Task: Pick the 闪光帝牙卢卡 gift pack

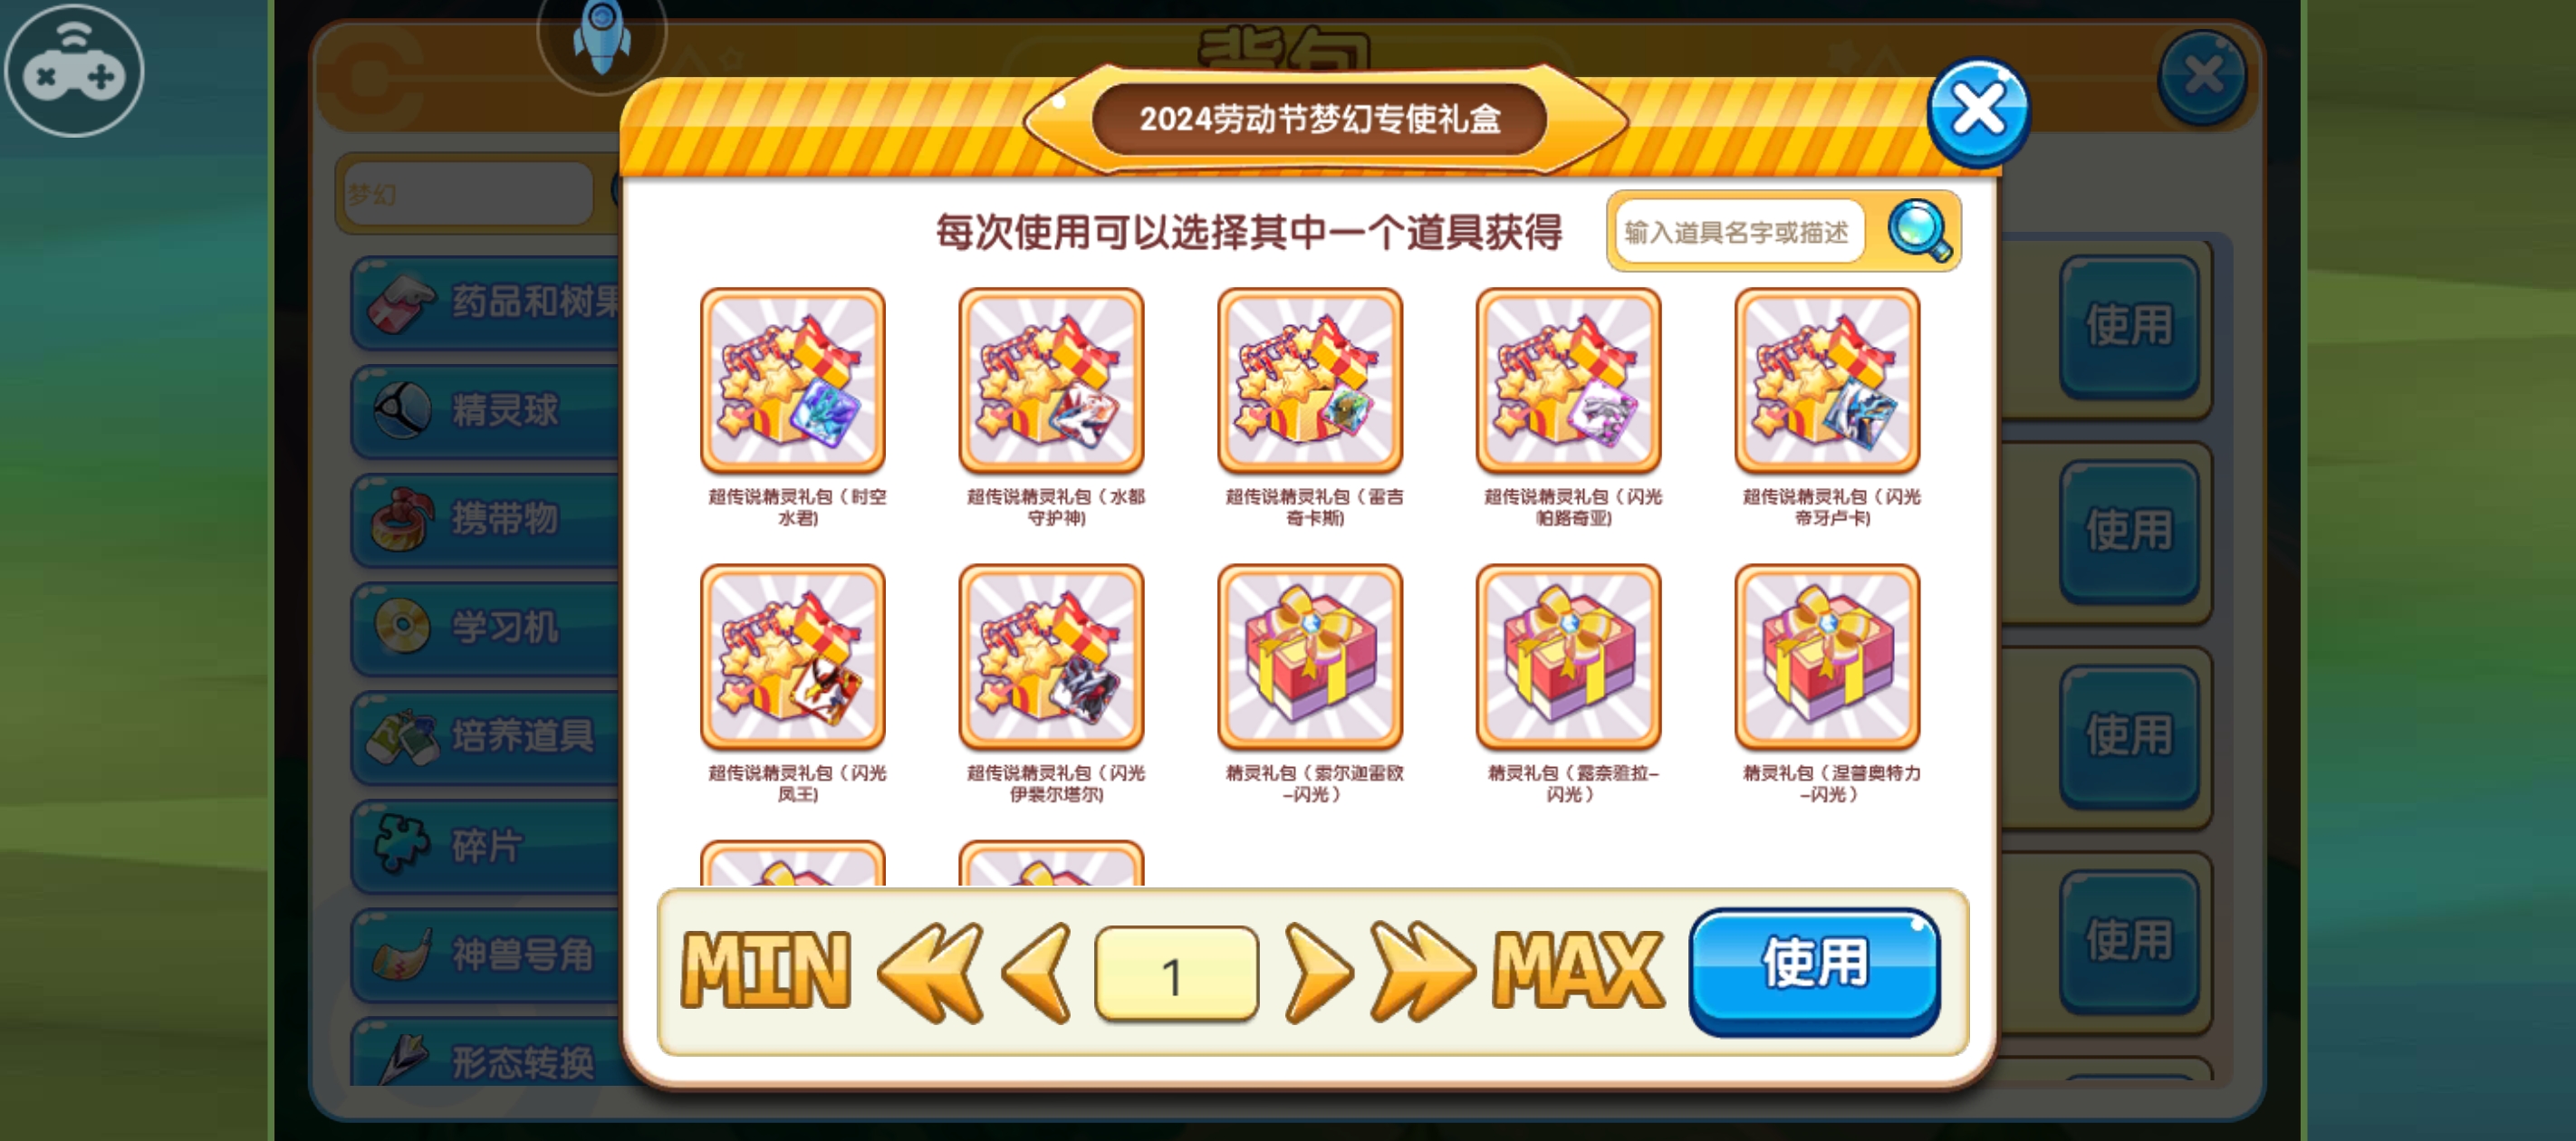Action: 1827,381
